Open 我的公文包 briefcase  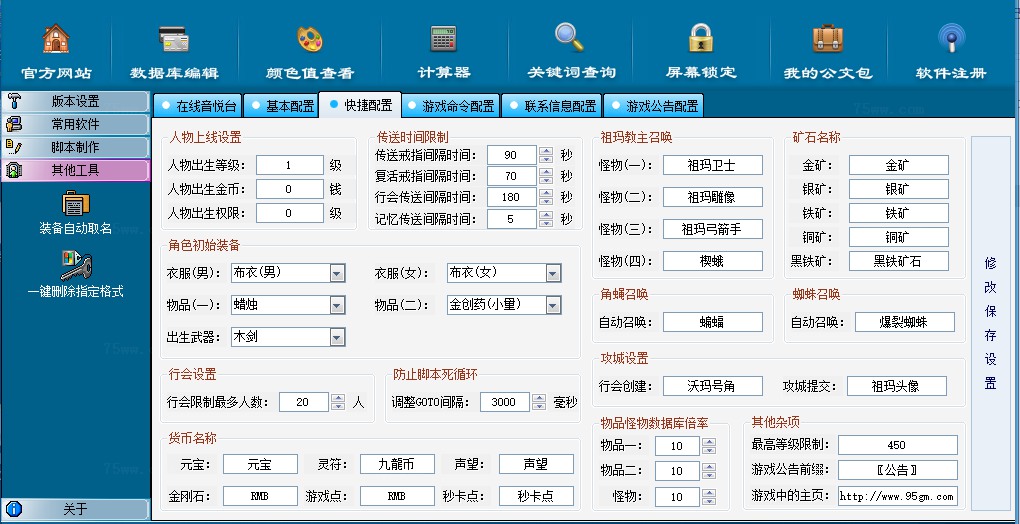coord(827,40)
